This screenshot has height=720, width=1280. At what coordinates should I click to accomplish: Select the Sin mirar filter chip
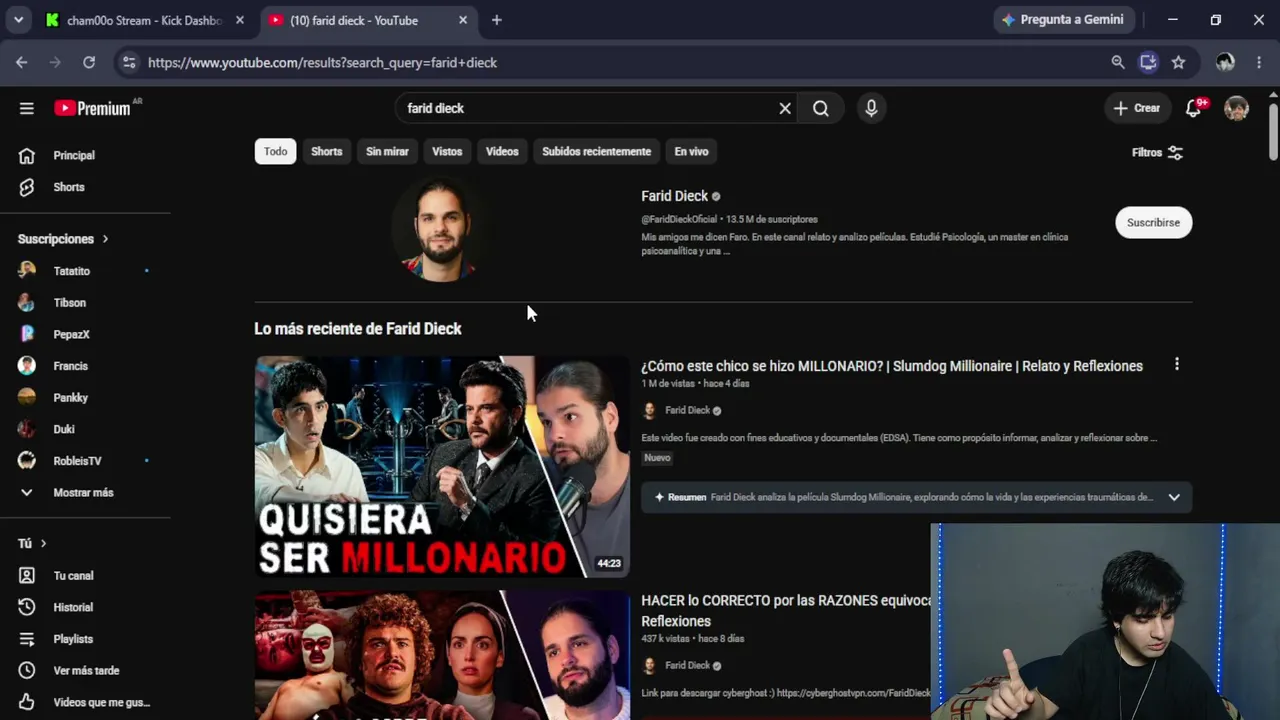click(387, 152)
